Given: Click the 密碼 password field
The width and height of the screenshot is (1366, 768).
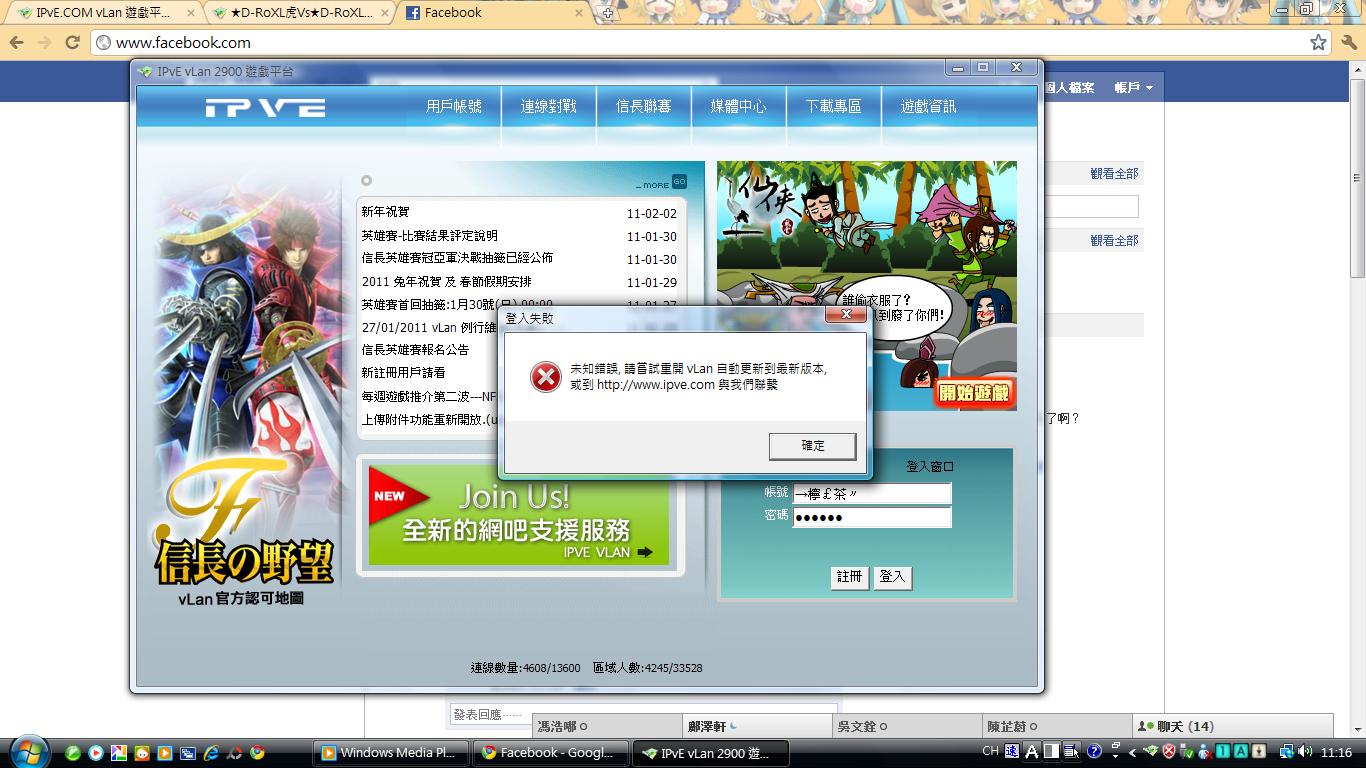Looking at the screenshot, I should [871, 517].
